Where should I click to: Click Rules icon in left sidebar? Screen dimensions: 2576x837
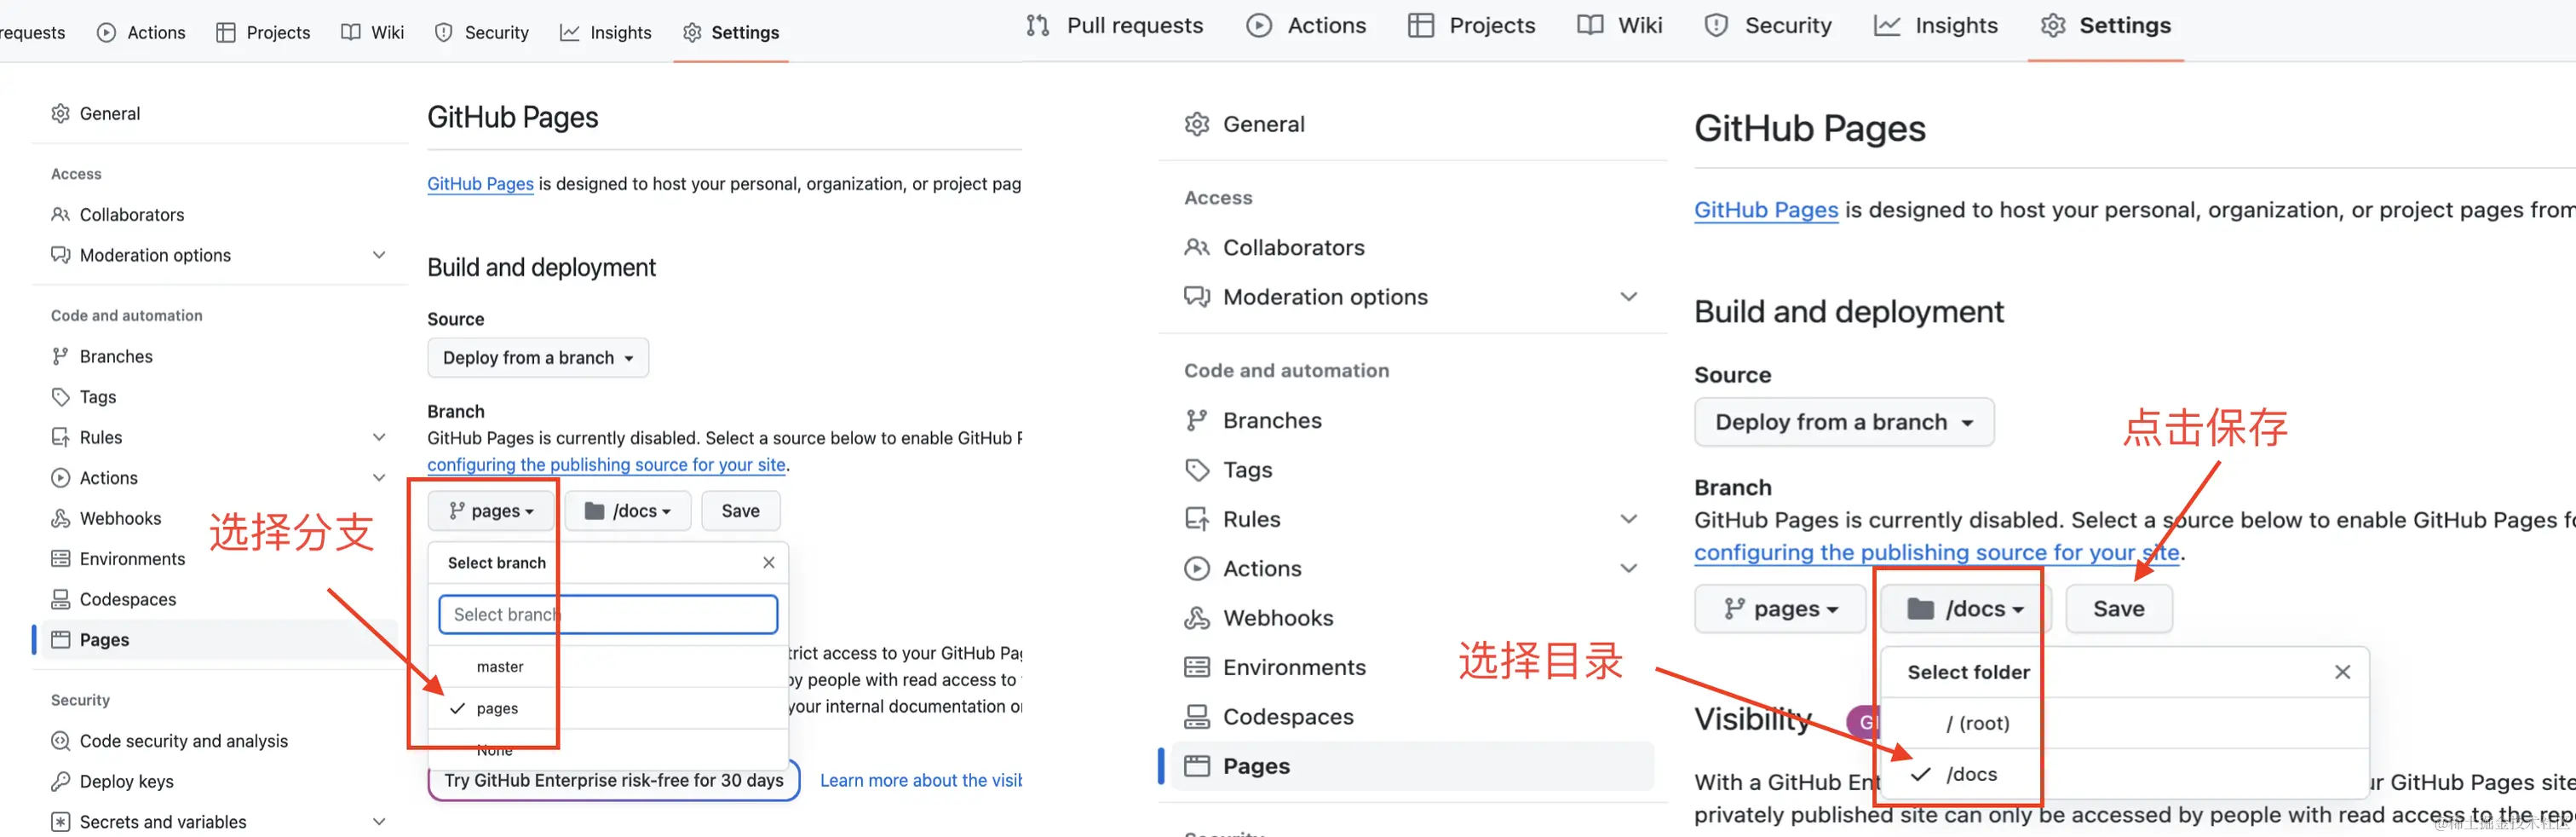click(61, 437)
